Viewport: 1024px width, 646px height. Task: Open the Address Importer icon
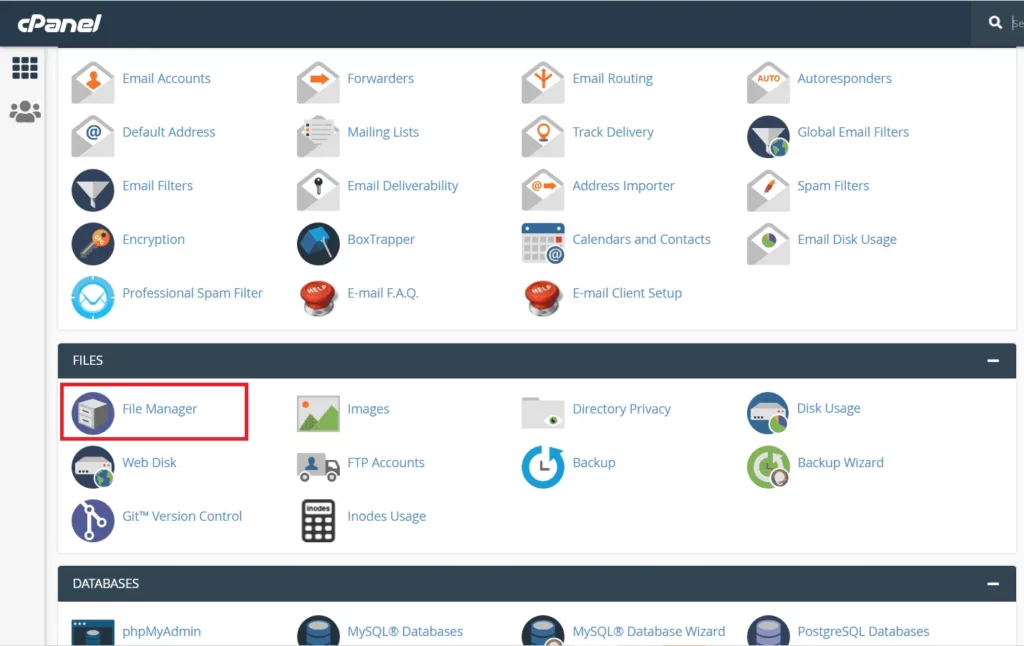pos(543,190)
